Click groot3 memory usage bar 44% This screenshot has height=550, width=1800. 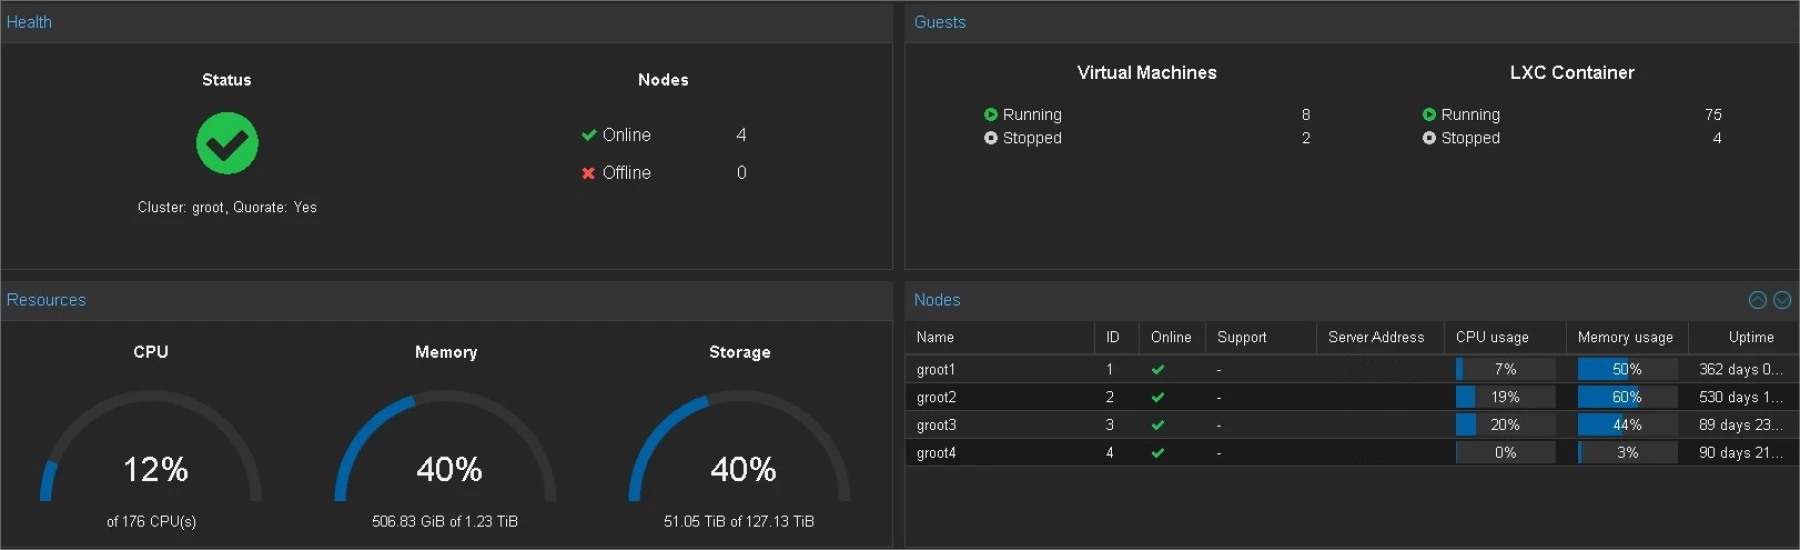tap(1627, 425)
